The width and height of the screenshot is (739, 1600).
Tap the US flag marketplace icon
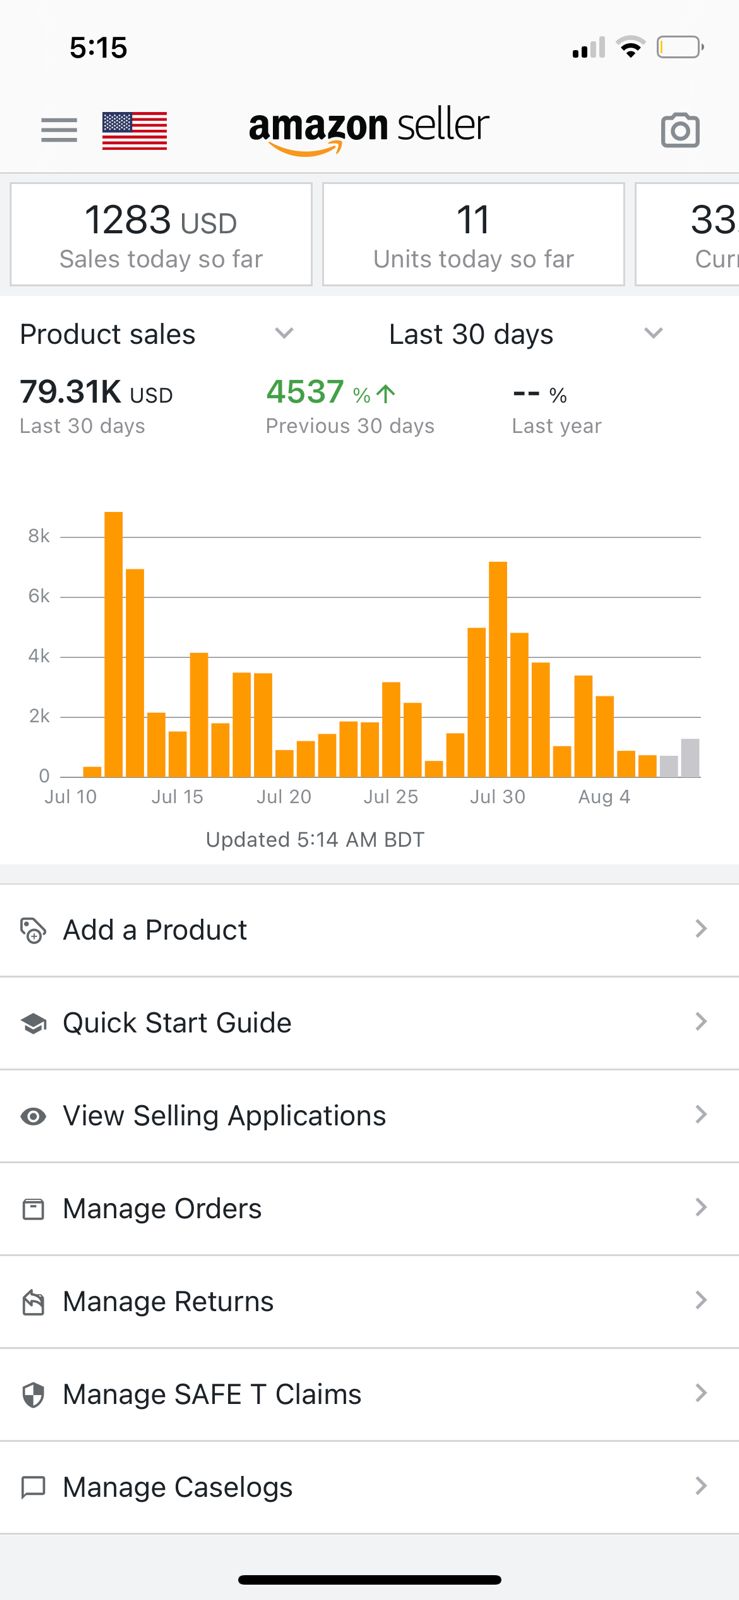coord(134,130)
